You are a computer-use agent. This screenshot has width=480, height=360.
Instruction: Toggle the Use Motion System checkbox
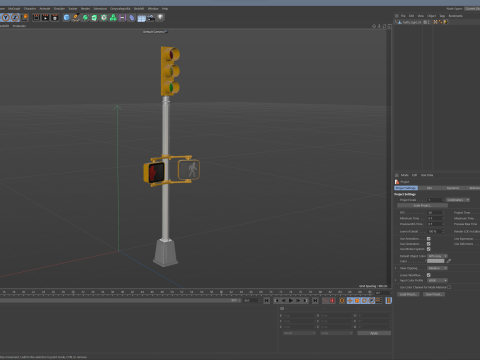(429, 249)
